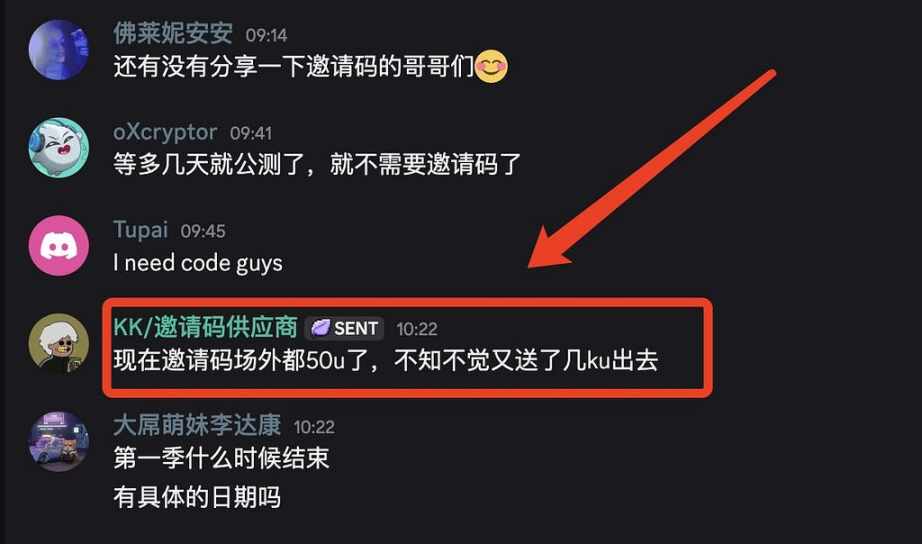Open 大屌萌妹李达康's avatar picture
Image resolution: width=922 pixels, height=544 pixels.
click(59, 441)
